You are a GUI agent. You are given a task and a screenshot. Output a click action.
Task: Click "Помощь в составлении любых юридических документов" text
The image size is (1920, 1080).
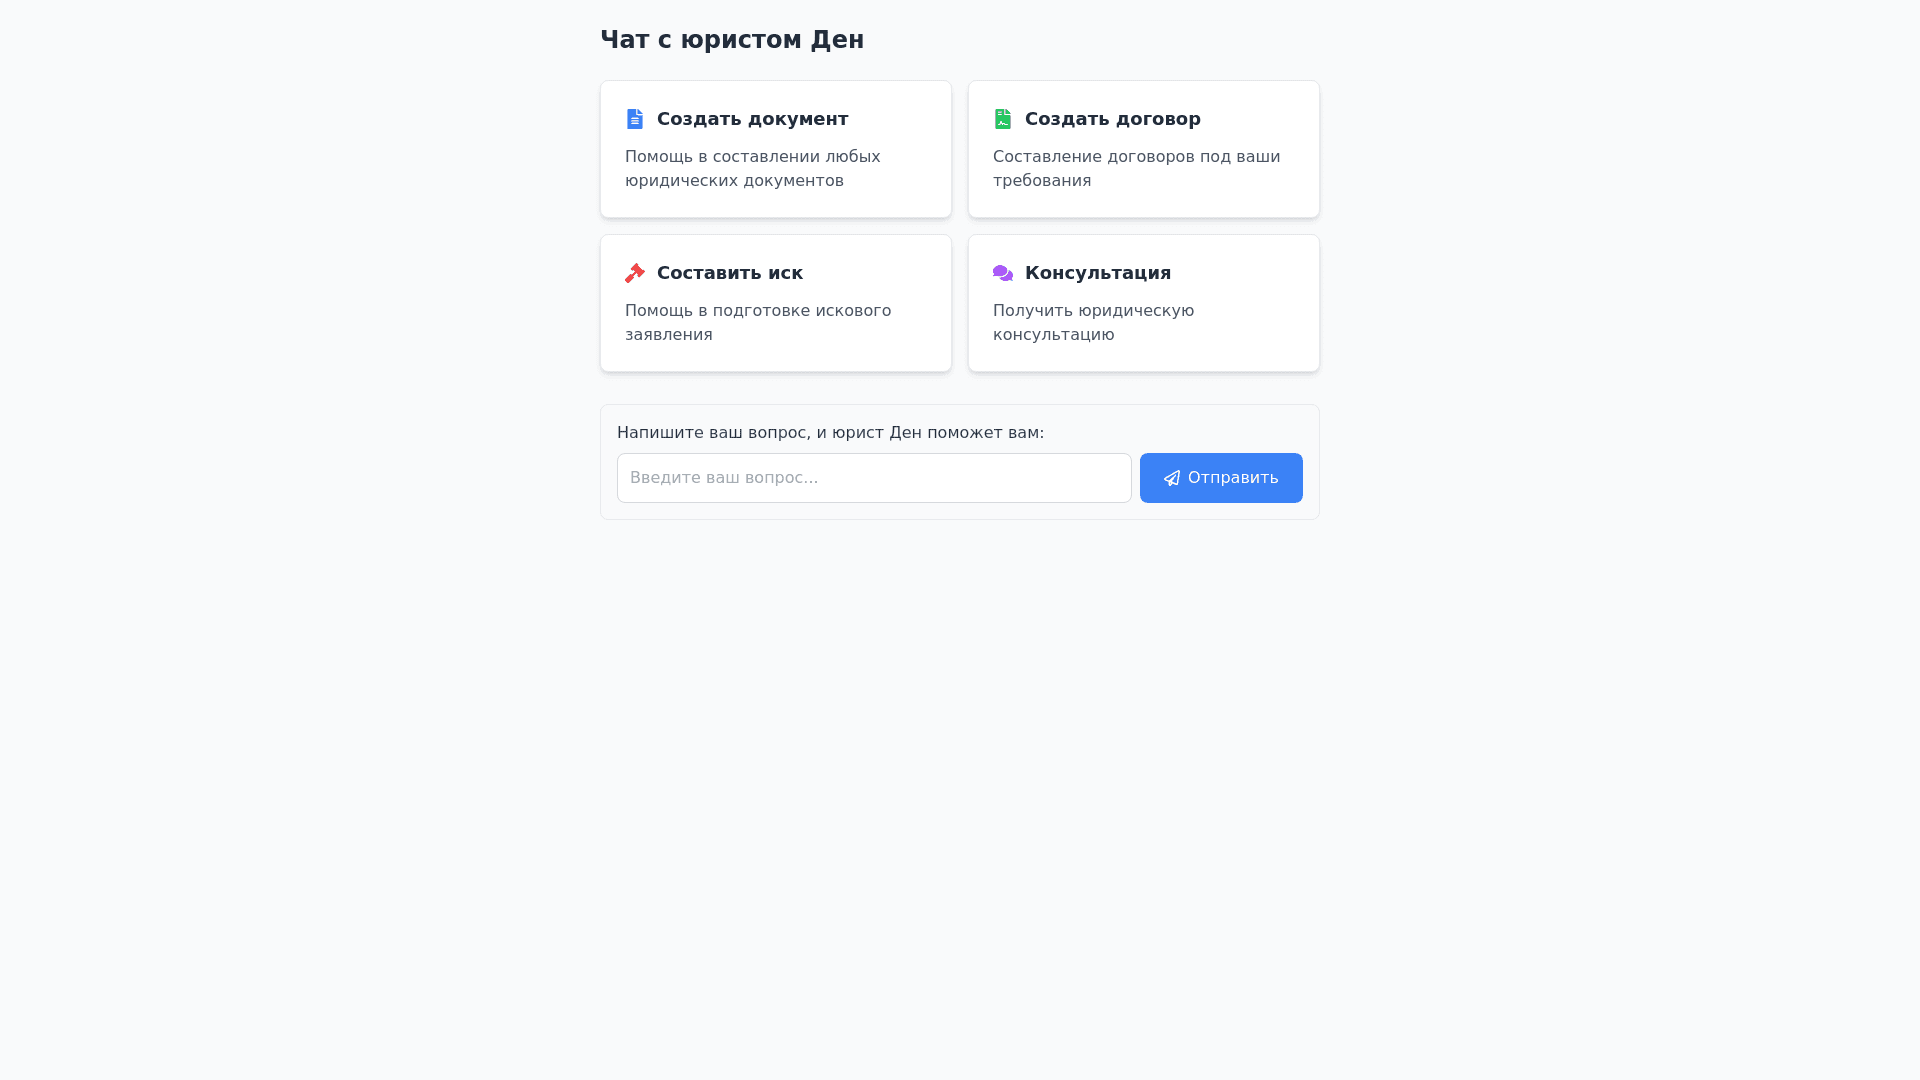tap(752, 169)
